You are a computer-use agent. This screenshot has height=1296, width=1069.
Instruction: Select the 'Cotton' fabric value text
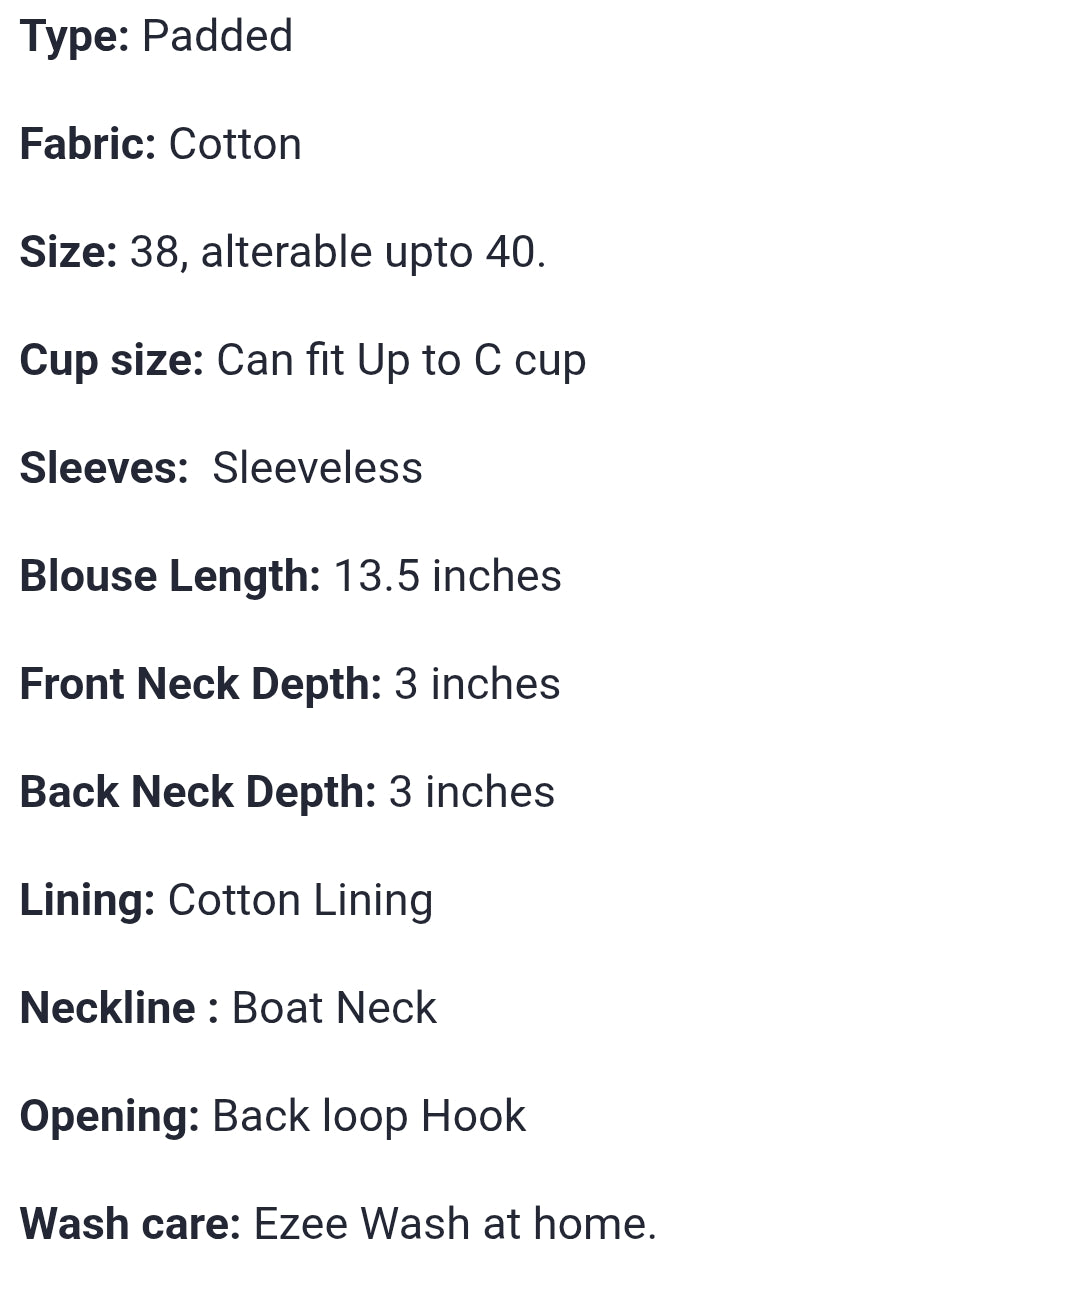point(235,144)
